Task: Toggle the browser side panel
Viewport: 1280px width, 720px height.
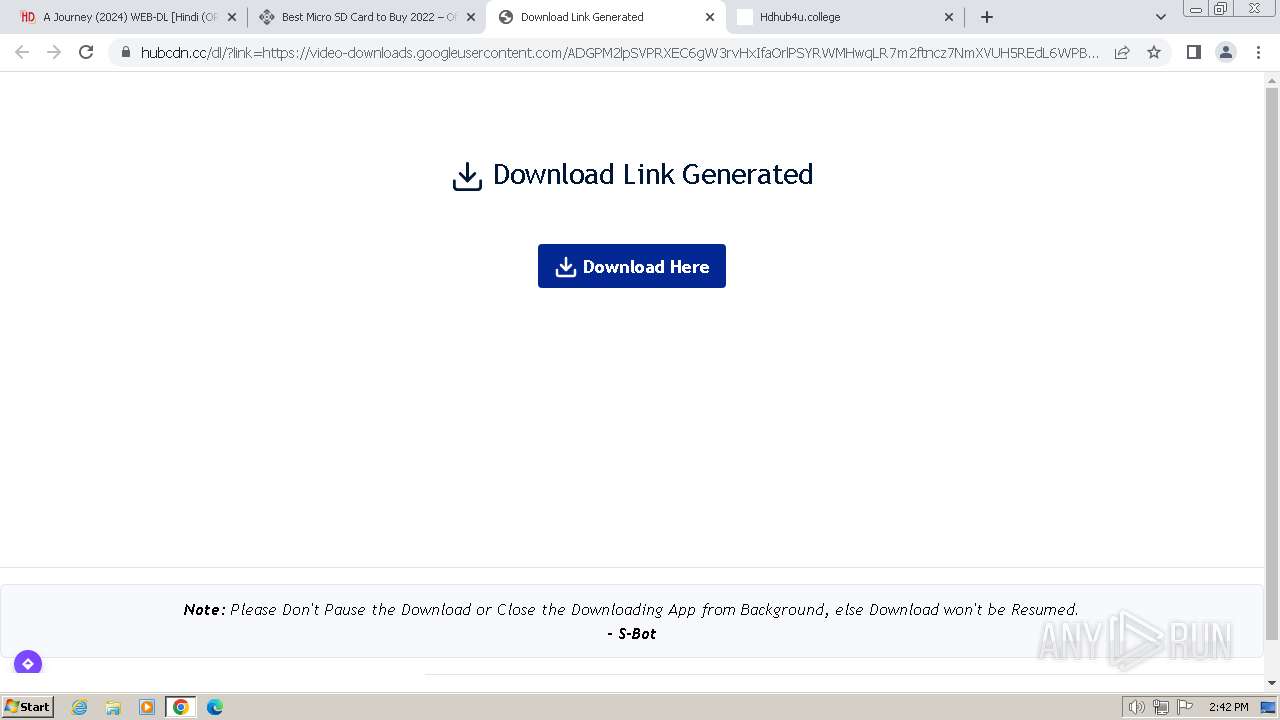Action: click(1193, 52)
